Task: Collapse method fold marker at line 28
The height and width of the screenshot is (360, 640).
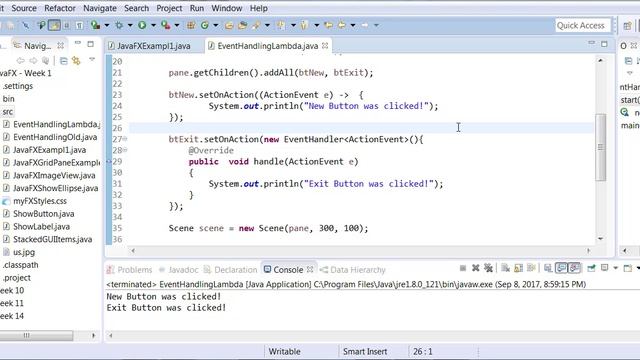Action: pos(125,150)
